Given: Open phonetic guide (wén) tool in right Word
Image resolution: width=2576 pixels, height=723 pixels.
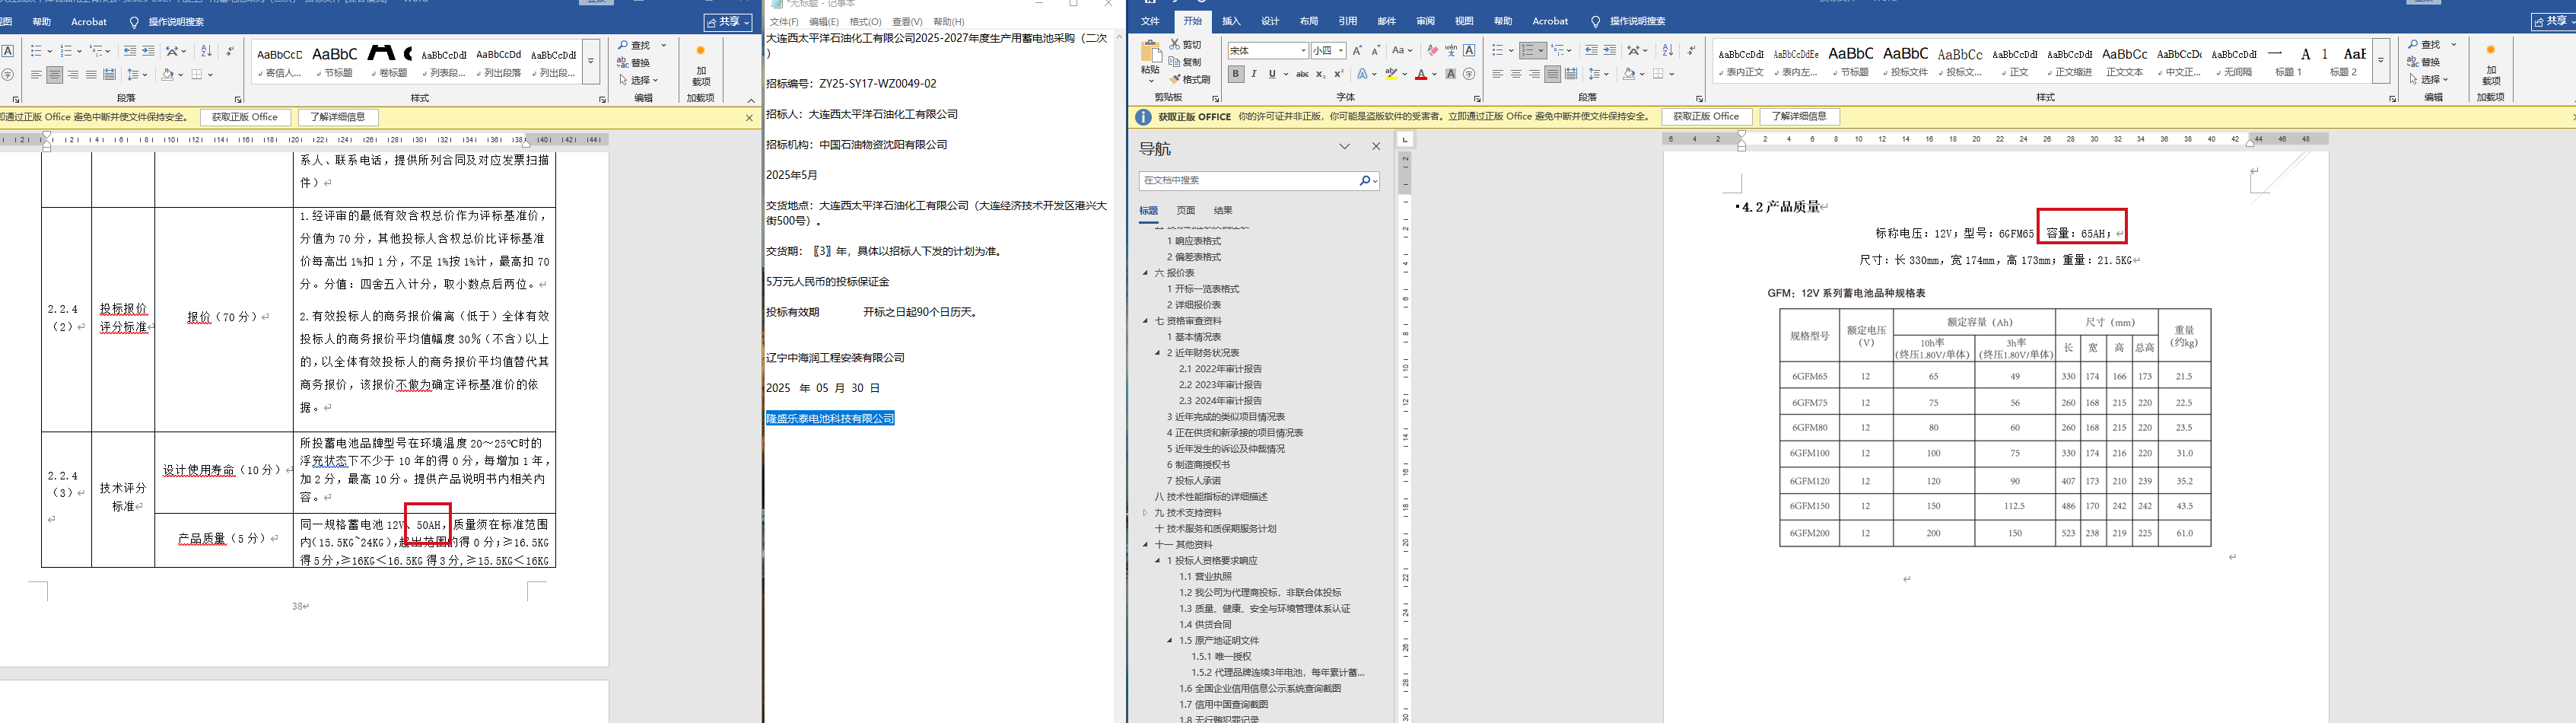Looking at the screenshot, I should [x=1451, y=50].
